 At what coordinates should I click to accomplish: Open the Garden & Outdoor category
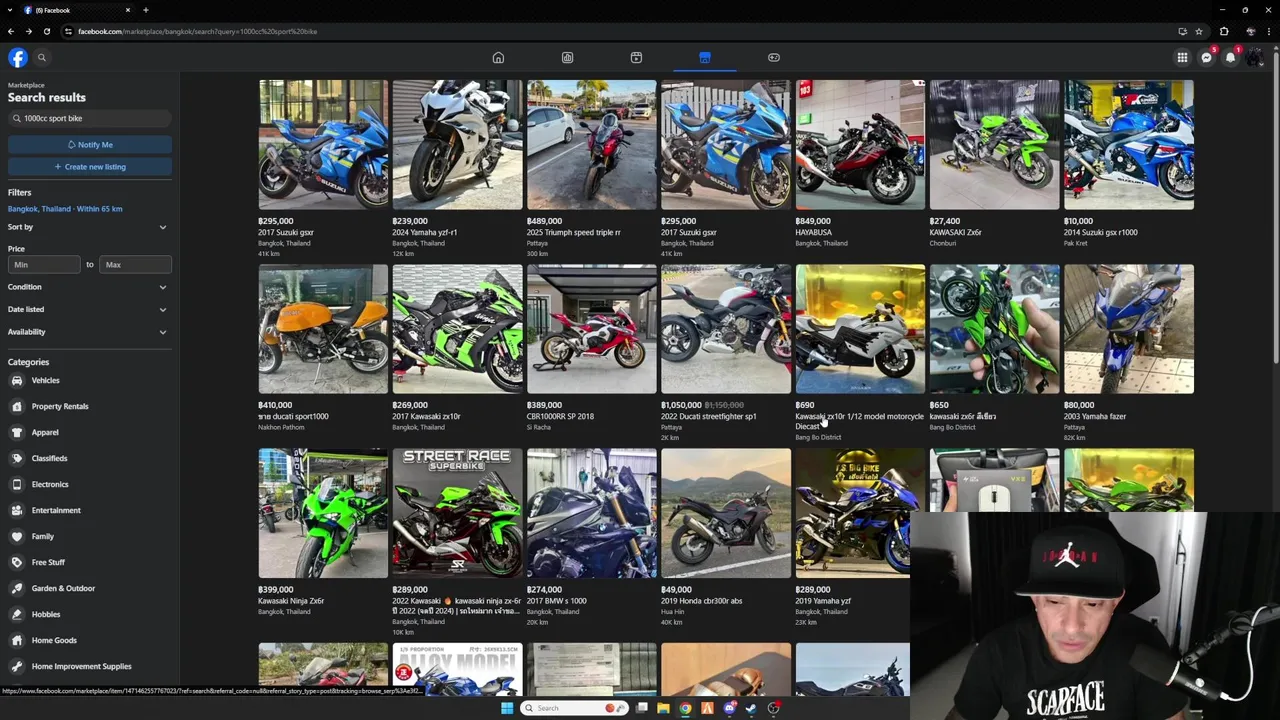pyautogui.click(x=90, y=589)
